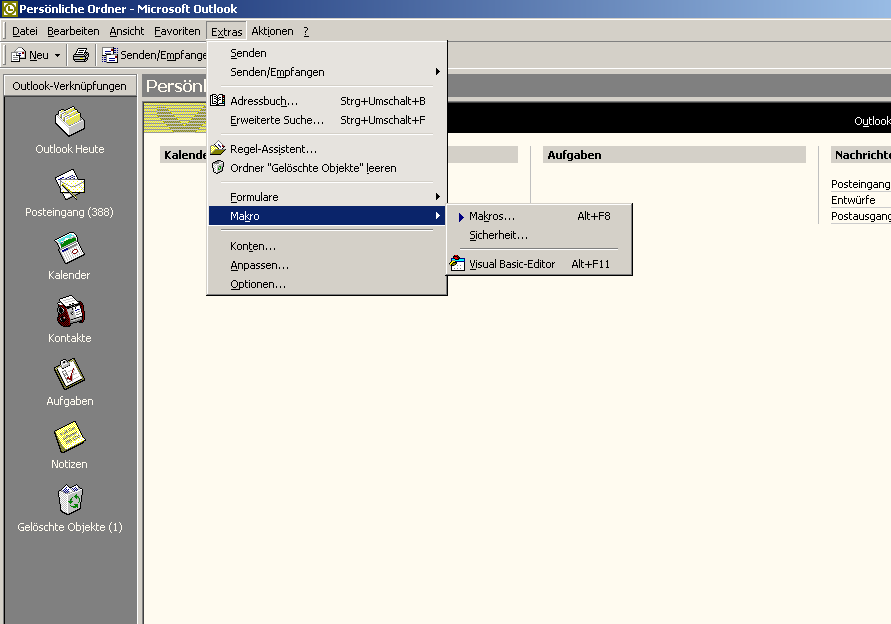Expand the Makro submenu arrow
This screenshot has height=624, width=891.
pyautogui.click(x=438, y=215)
